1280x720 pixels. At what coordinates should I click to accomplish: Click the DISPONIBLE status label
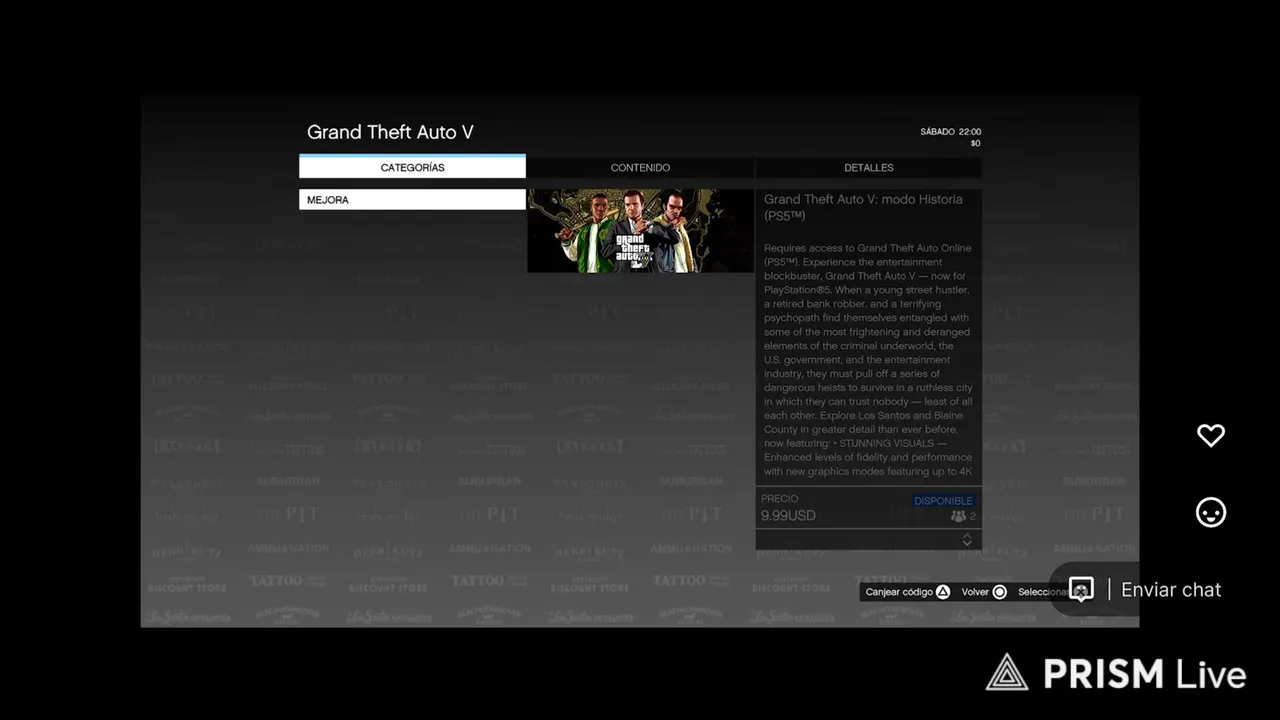coord(943,501)
